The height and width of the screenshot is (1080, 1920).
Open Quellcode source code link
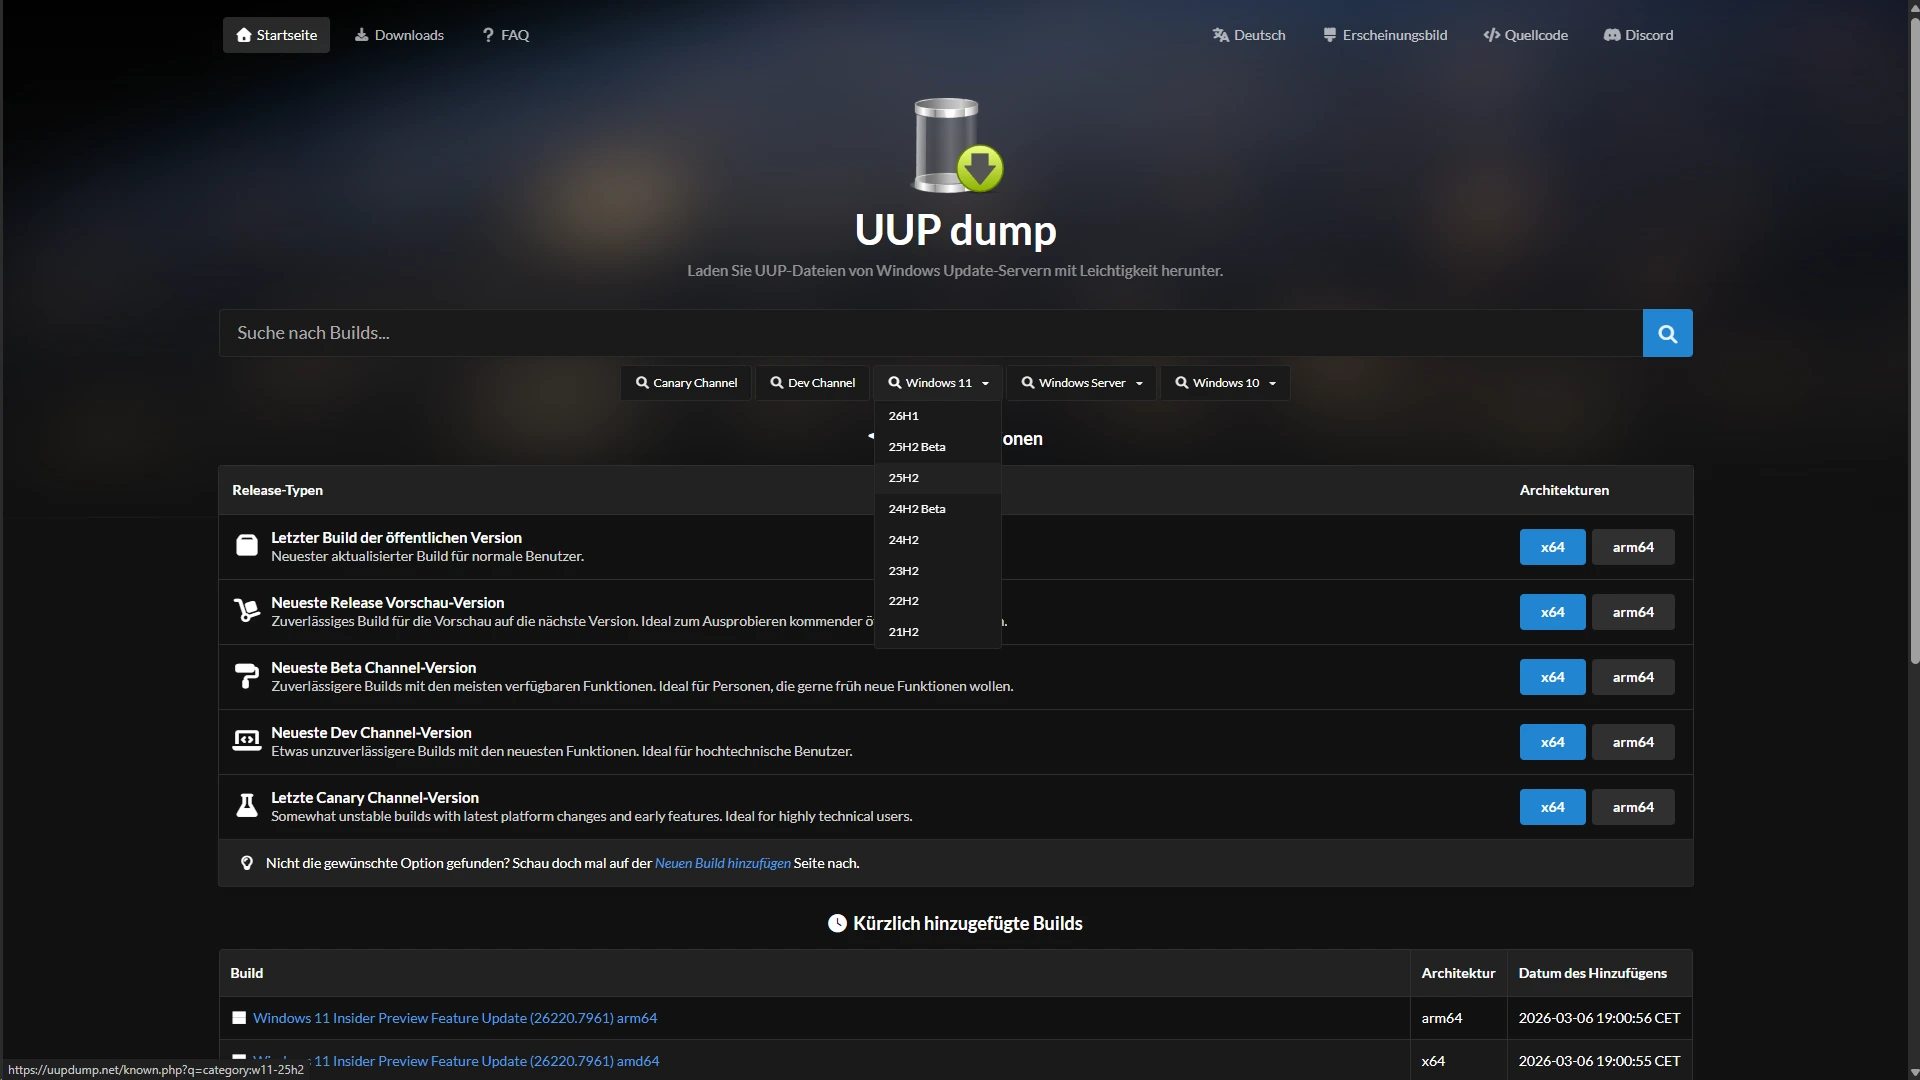tap(1526, 35)
